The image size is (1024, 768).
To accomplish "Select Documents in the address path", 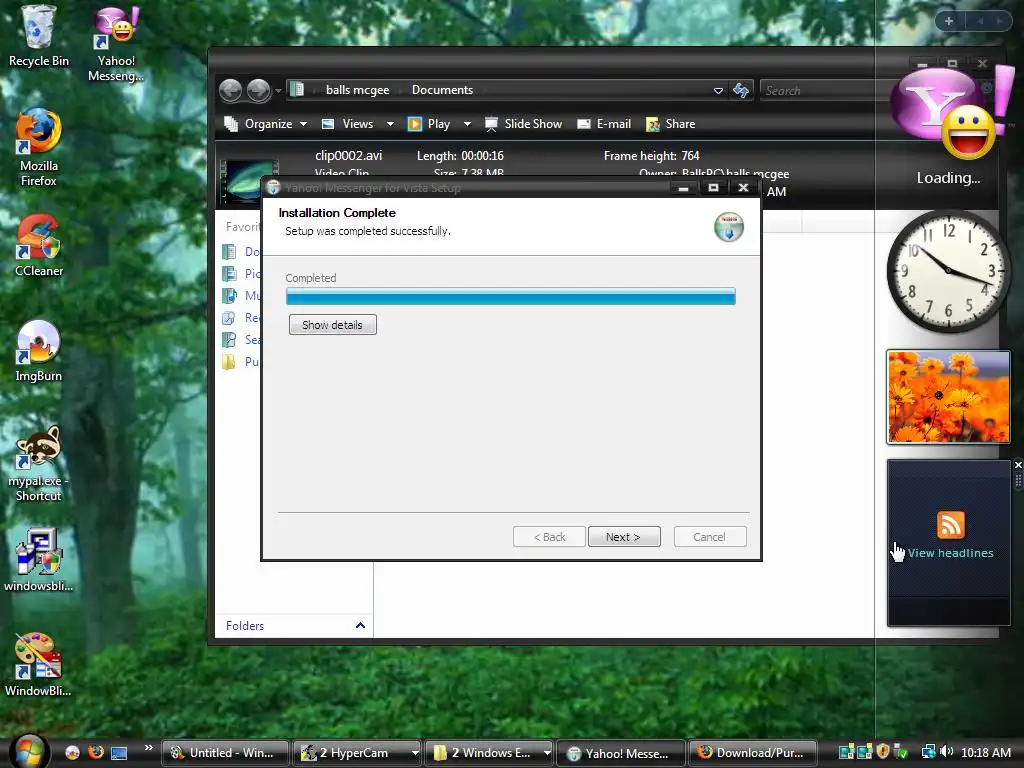I will click(442, 90).
